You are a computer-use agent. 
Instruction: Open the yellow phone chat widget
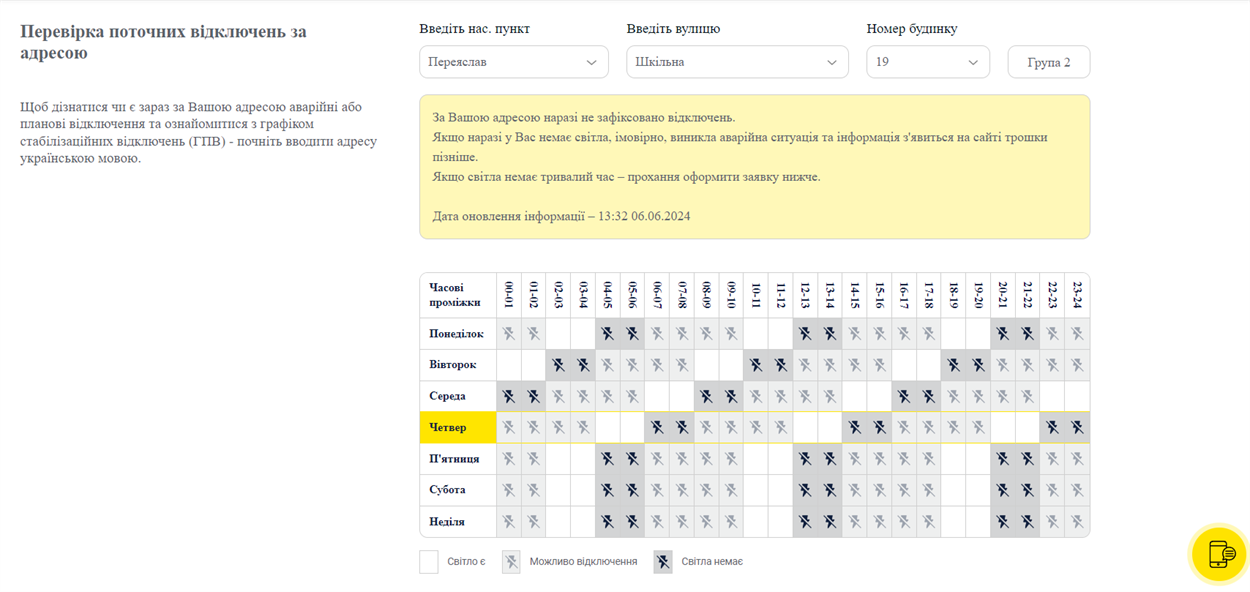[1219, 553]
